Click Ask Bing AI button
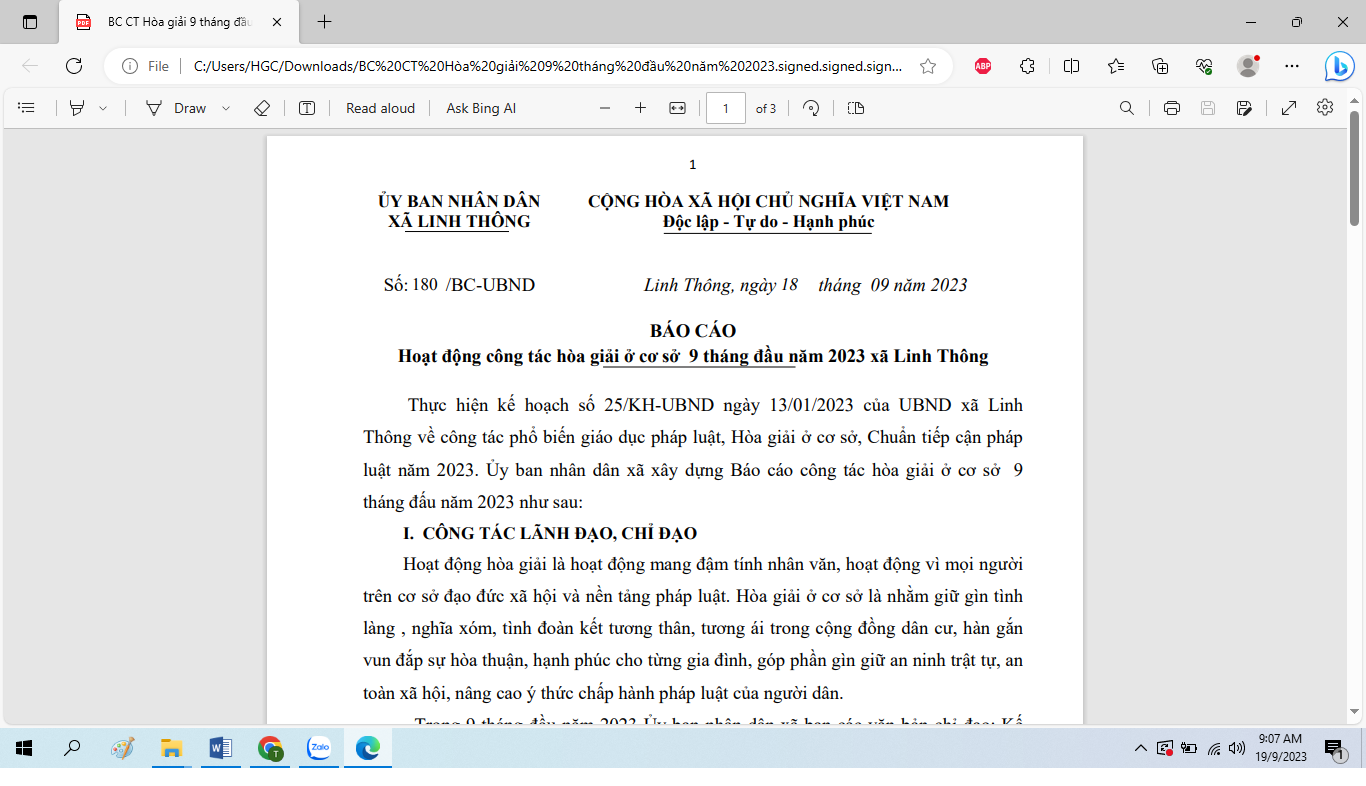The image size is (1366, 786). point(481,108)
